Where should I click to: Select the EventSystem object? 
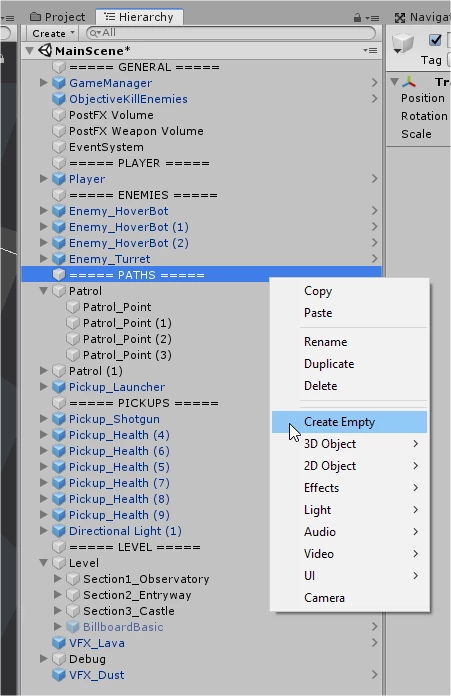pyautogui.click(x=106, y=147)
